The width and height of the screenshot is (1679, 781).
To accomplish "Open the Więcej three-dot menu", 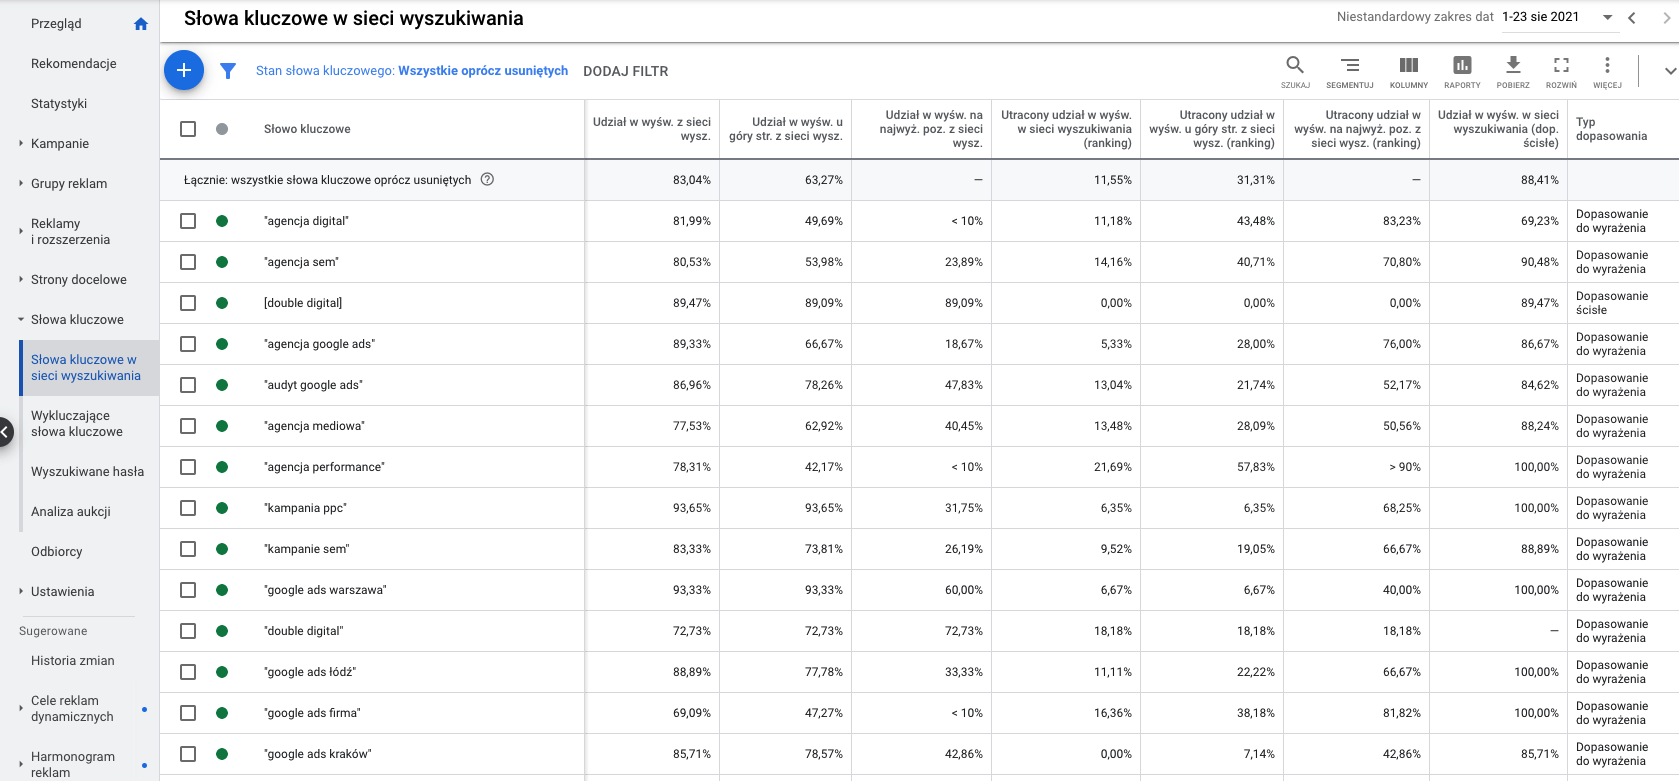I will pyautogui.click(x=1607, y=71).
